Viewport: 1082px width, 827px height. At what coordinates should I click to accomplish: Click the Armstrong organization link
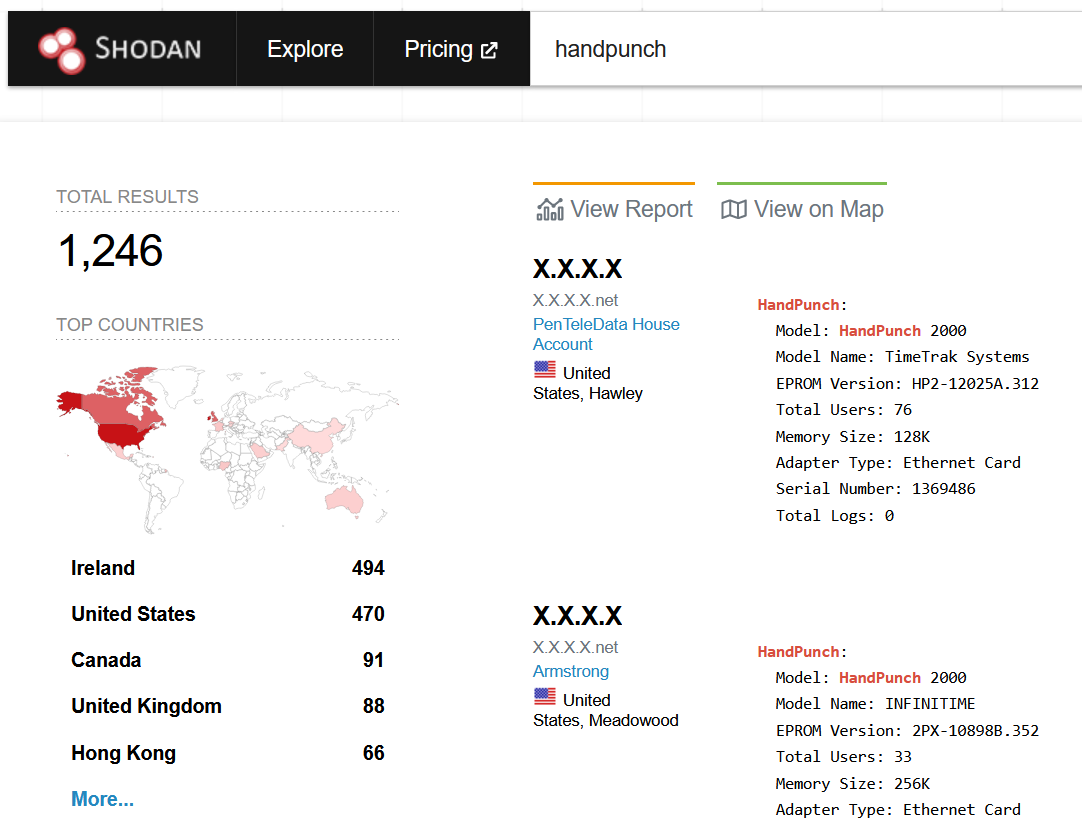pos(571,671)
